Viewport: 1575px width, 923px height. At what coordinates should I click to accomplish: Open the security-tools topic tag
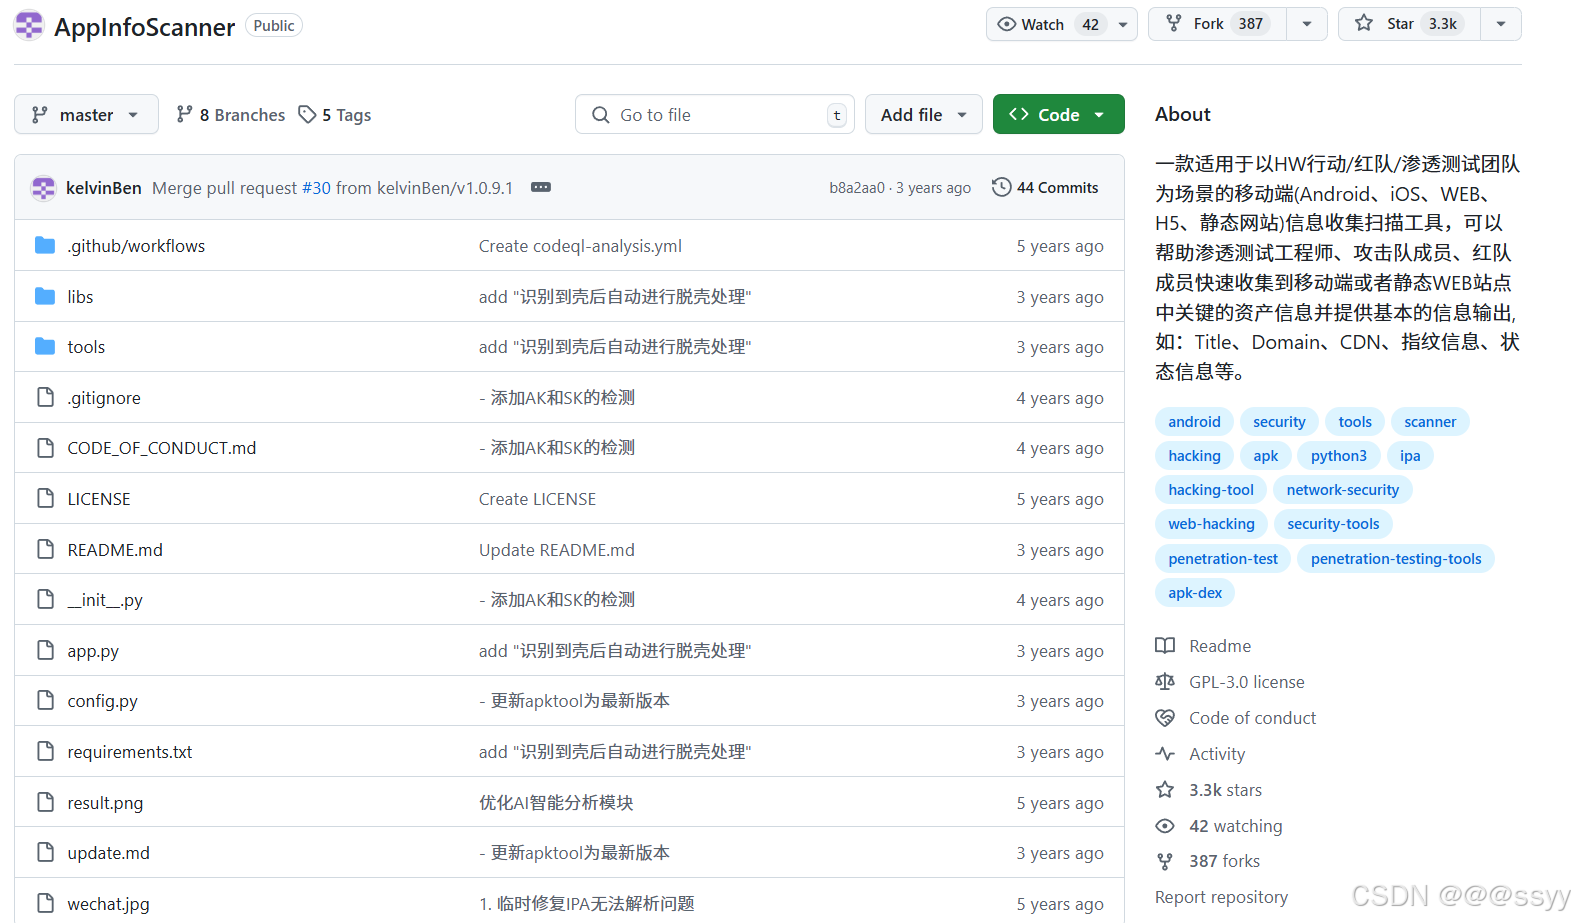click(x=1333, y=524)
